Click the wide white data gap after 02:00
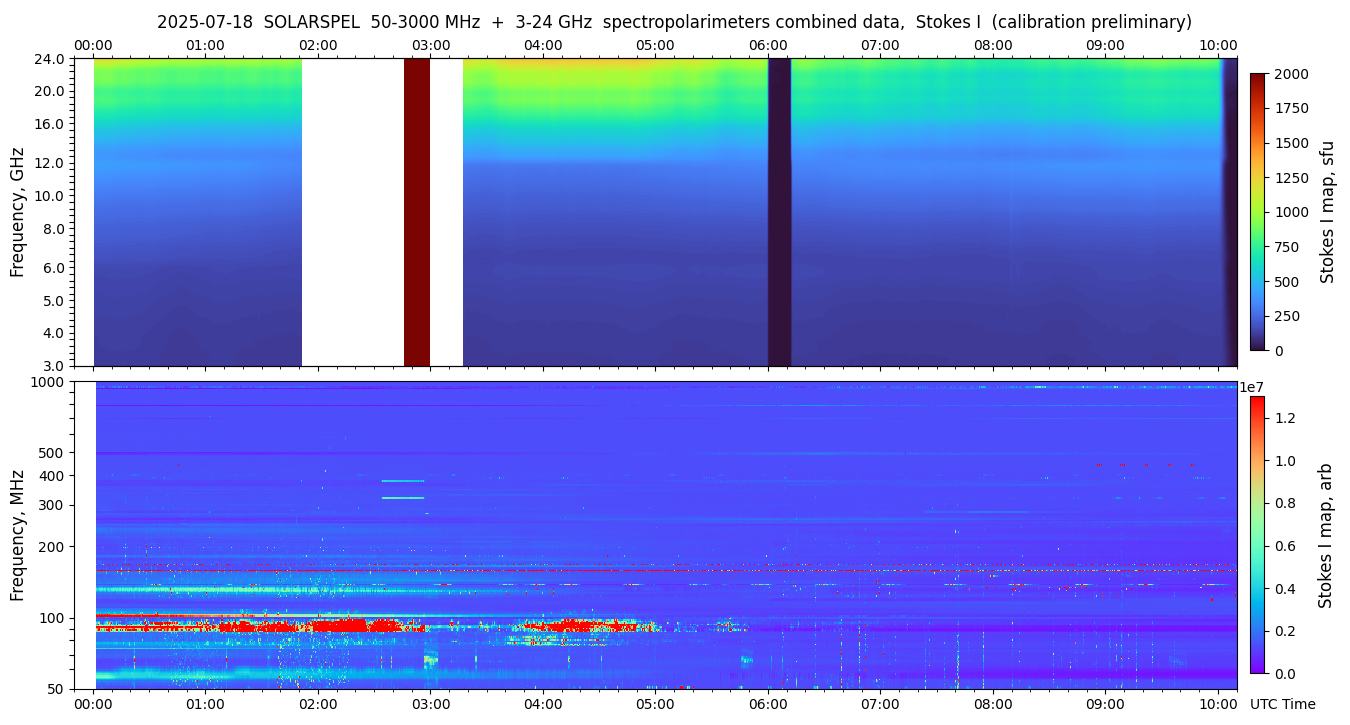The width and height of the screenshot is (1350, 725). [352, 212]
